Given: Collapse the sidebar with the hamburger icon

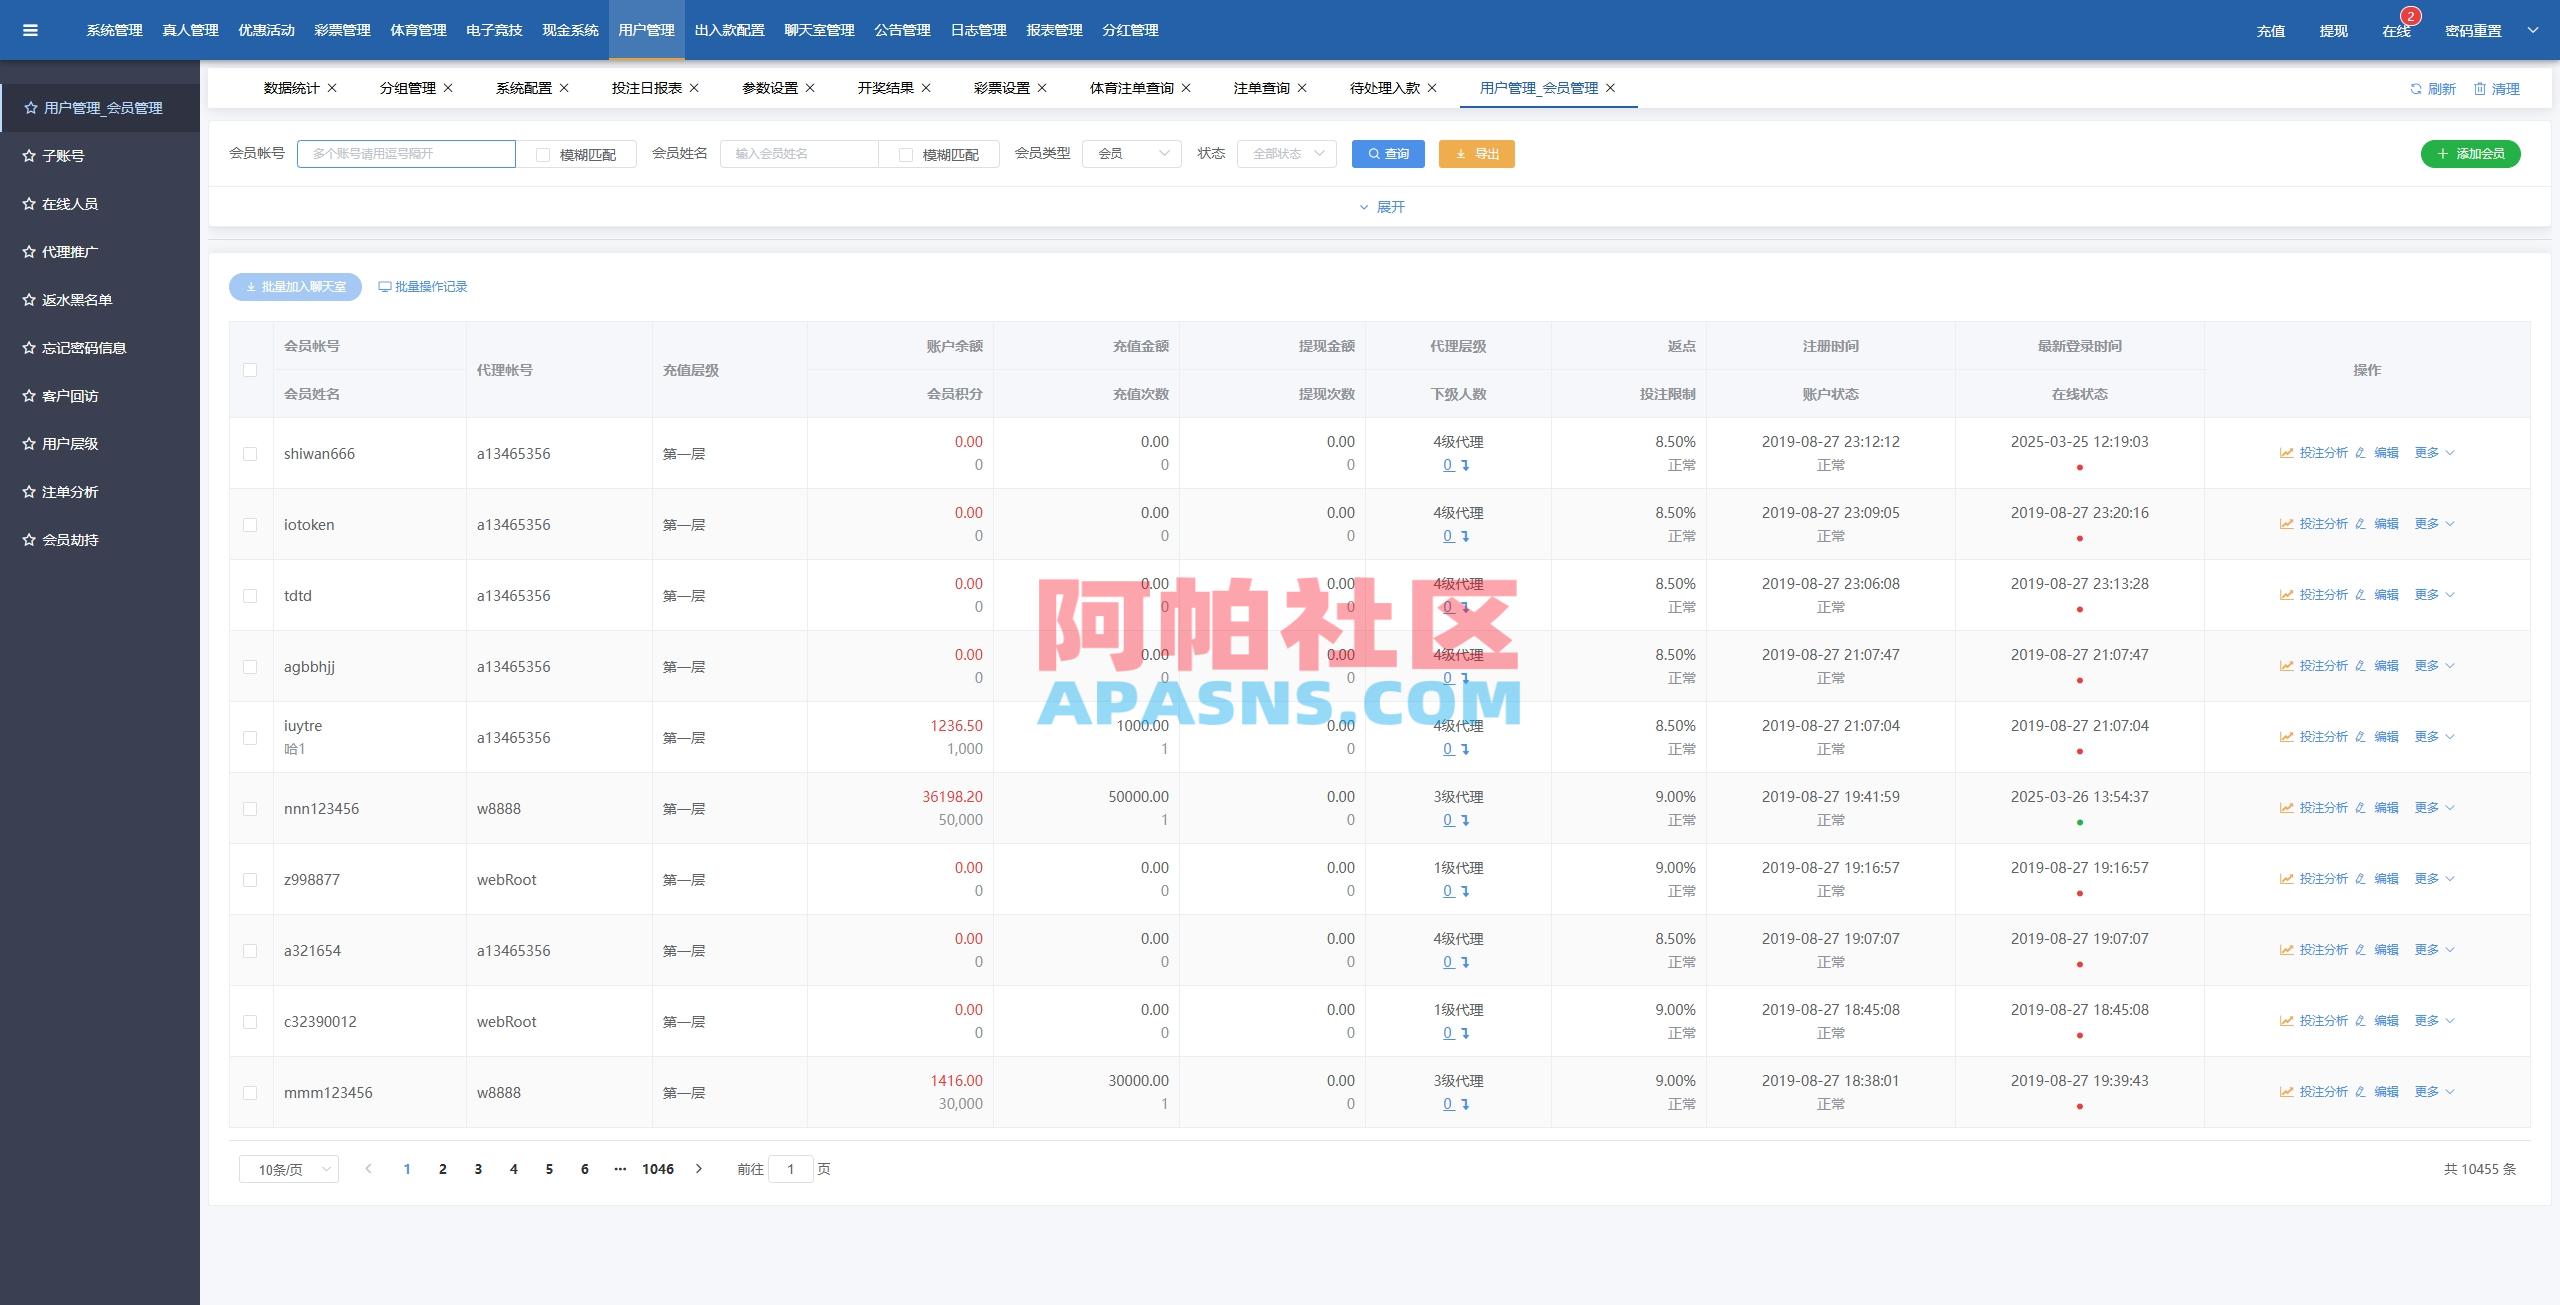Looking at the screenshot, I should pyautogui.click(x=31, y=29).
